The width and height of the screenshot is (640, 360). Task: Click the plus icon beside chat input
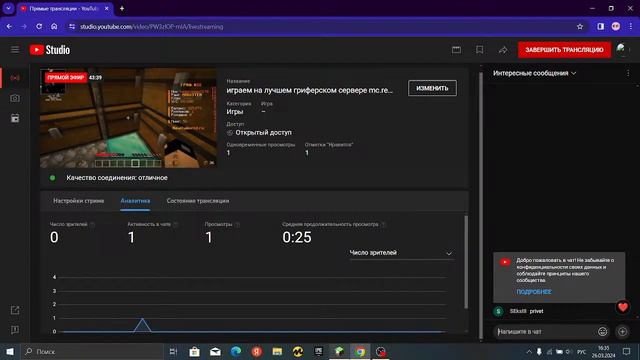point(622,331)
